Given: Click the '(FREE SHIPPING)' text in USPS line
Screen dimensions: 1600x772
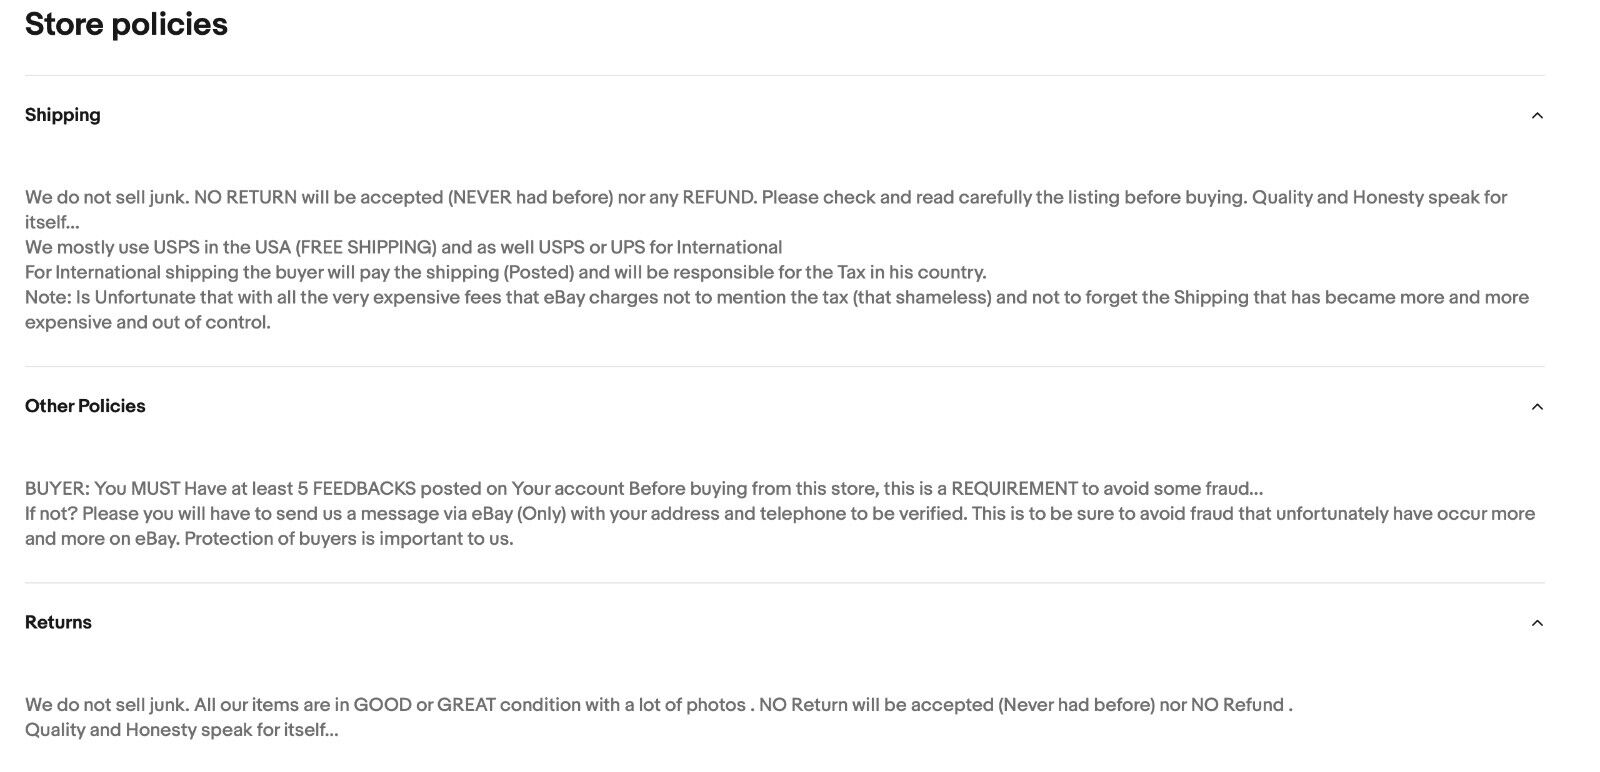Looking at the screenshot, I should [366, 247].
